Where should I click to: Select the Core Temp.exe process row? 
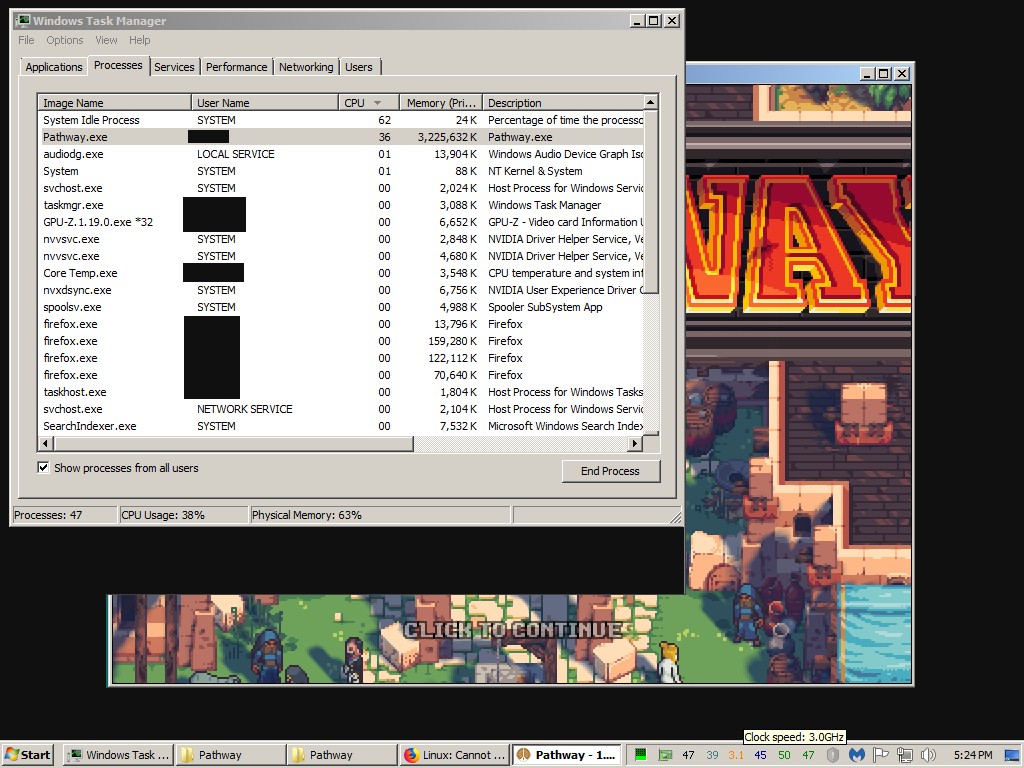pos(341,273)
